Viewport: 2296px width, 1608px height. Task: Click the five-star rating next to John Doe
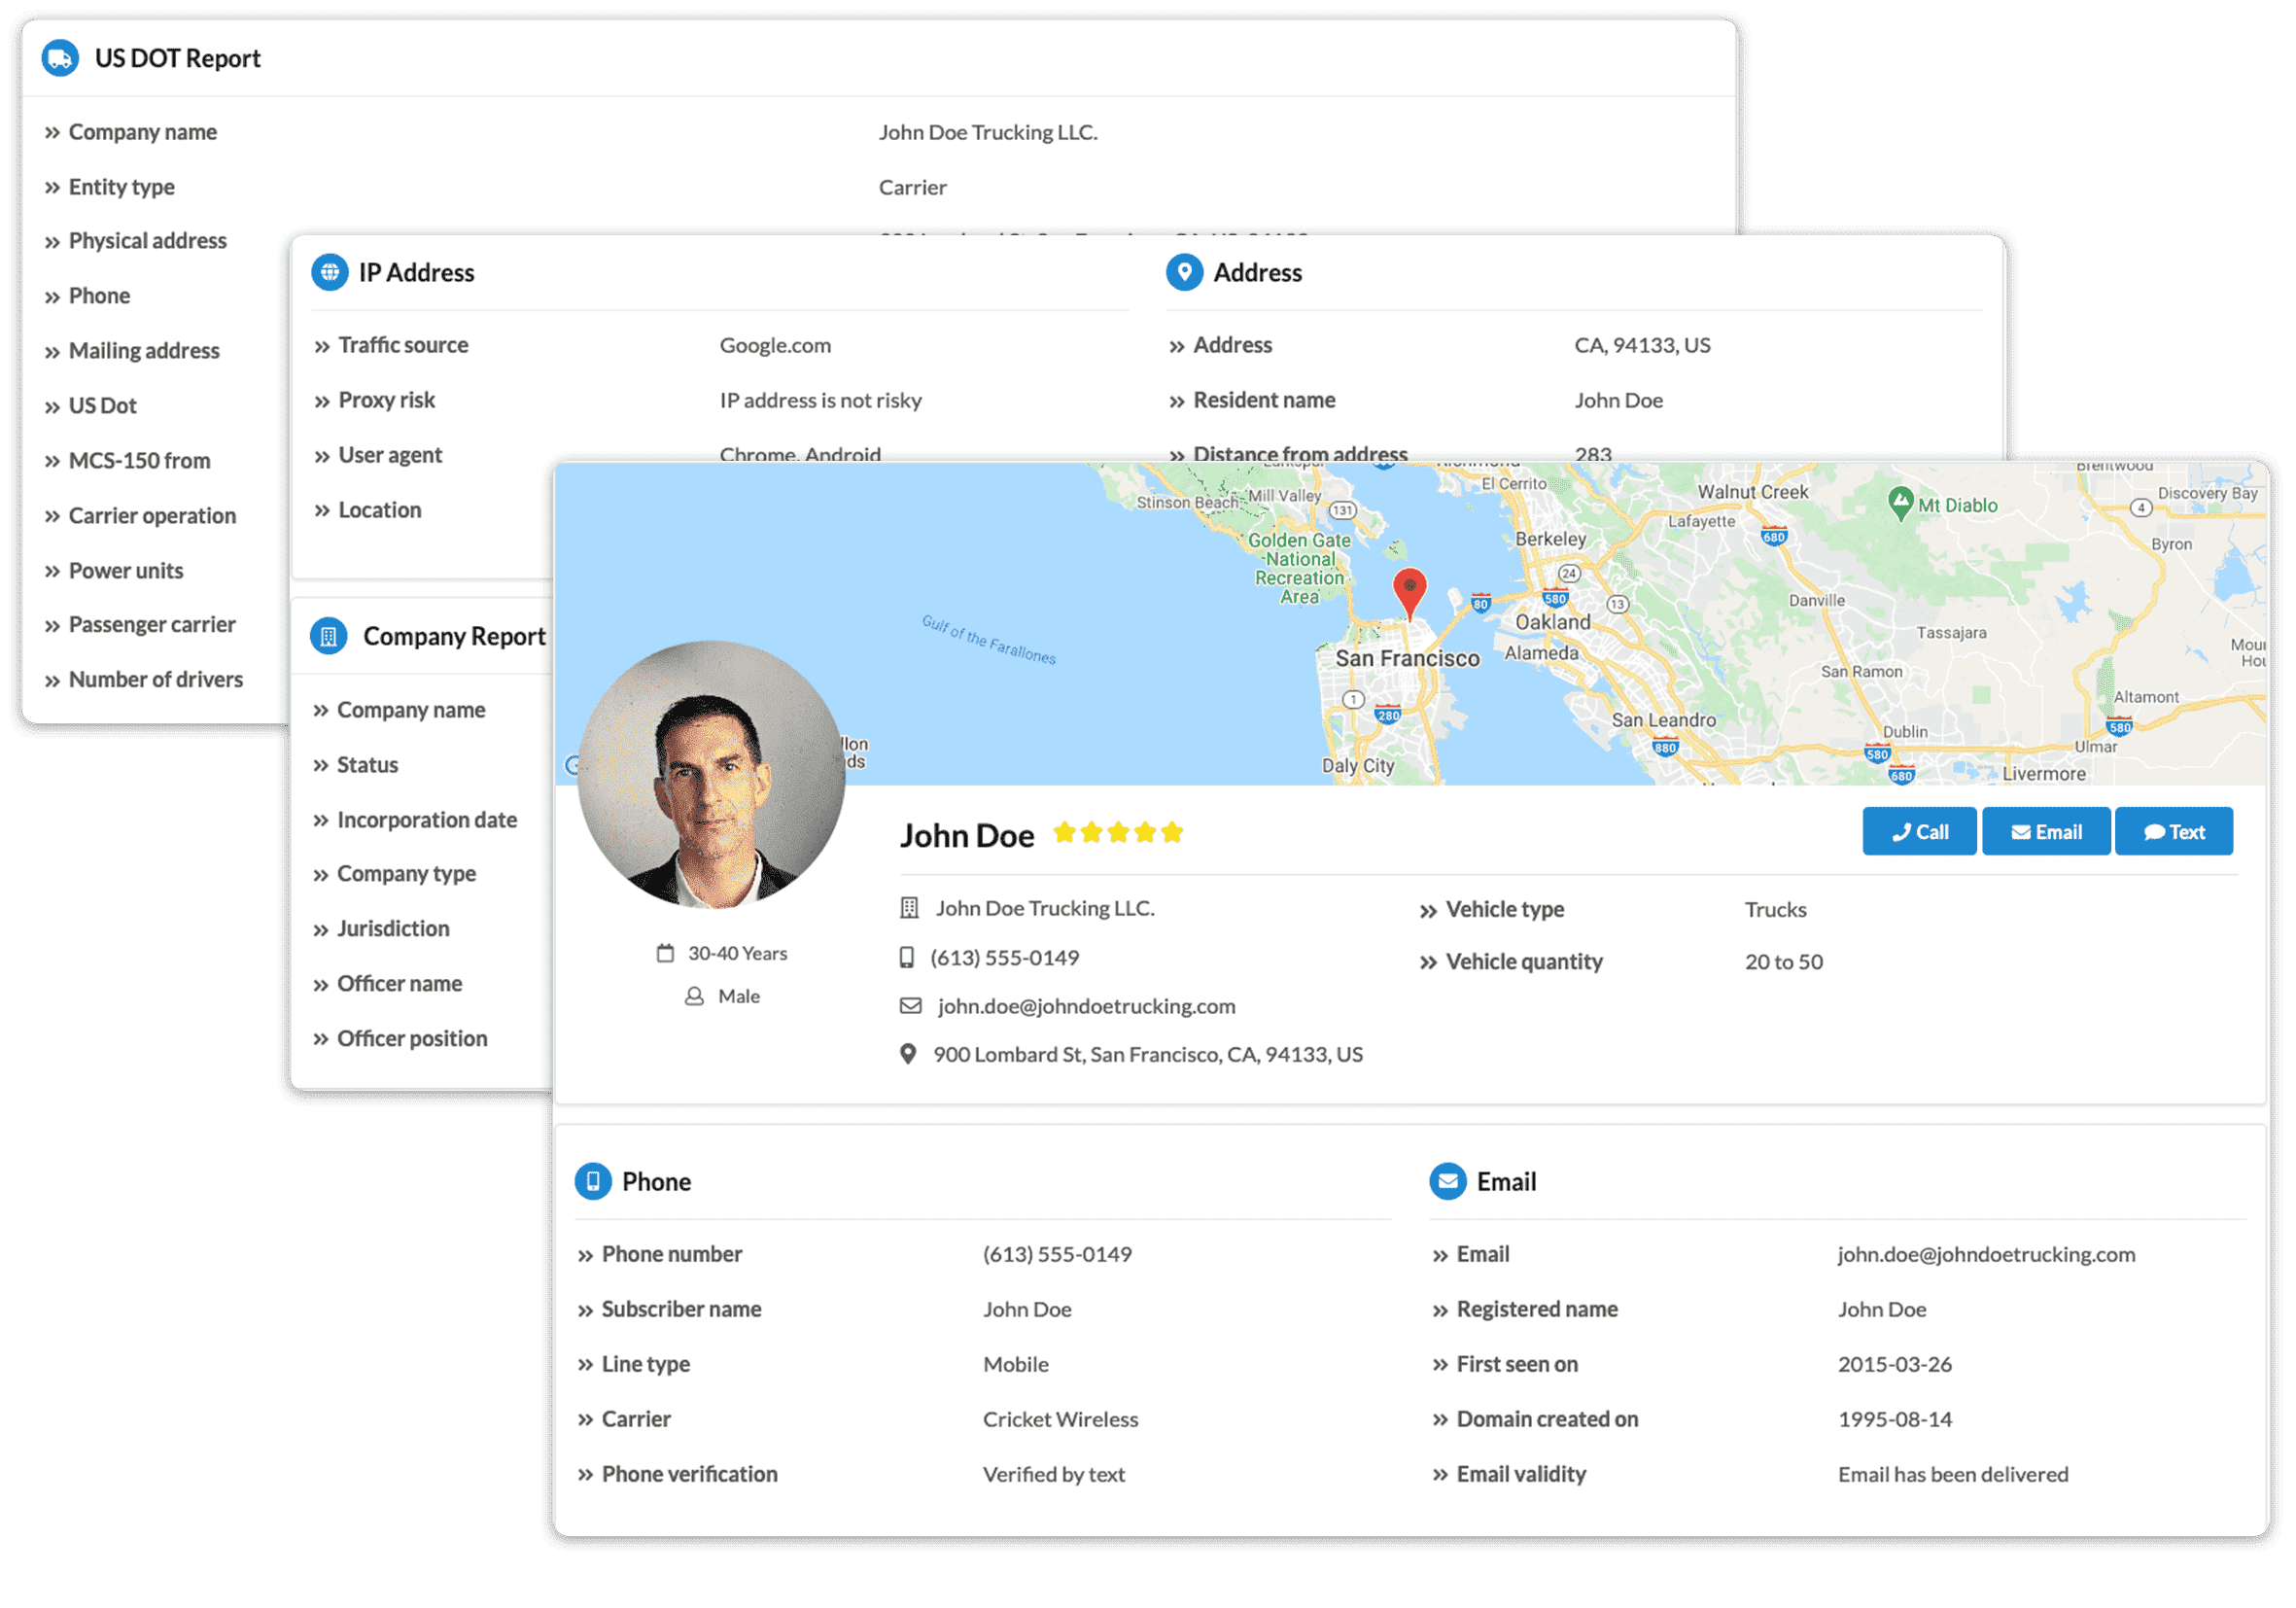1118,833
